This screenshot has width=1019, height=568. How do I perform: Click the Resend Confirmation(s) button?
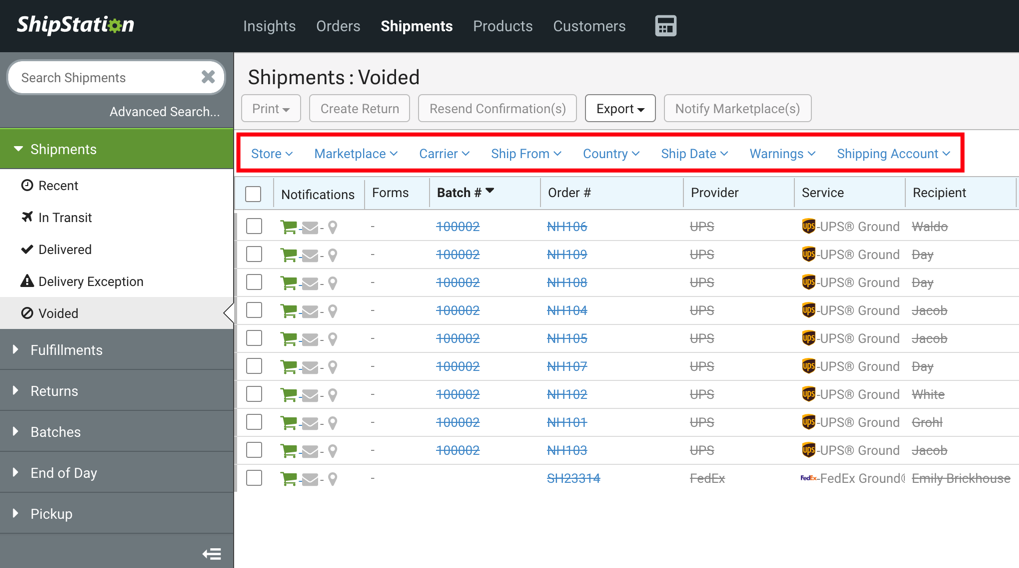[x=497, y=109]
